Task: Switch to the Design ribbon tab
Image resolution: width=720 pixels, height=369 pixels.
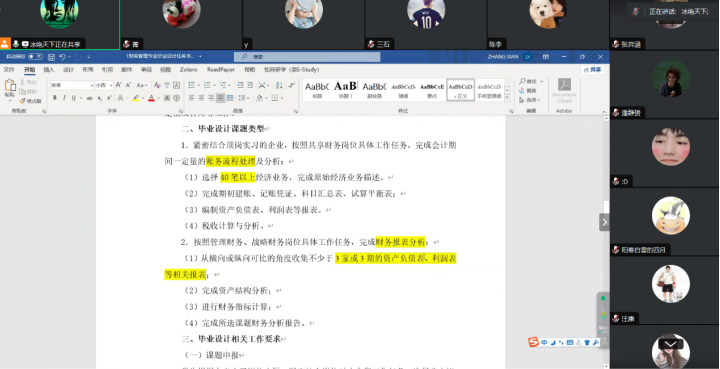Action: (x=68, y=70)
